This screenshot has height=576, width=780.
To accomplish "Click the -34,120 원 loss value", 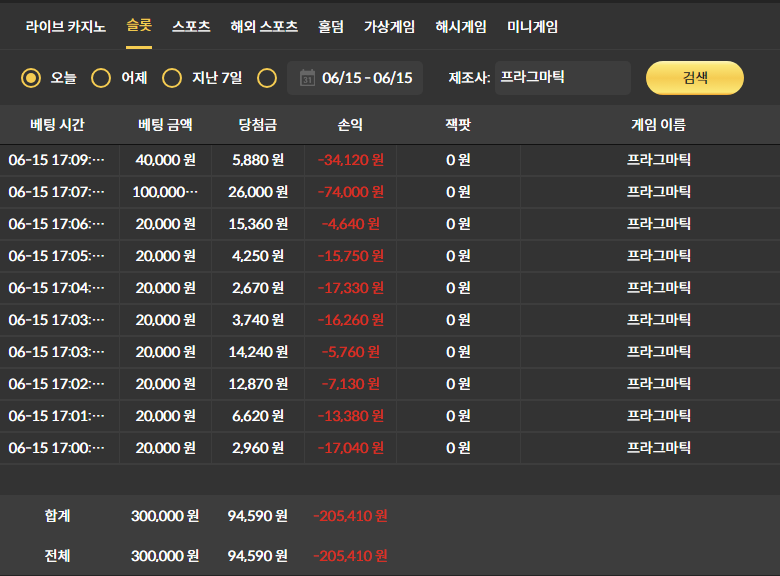I will (x=350, y=160).
